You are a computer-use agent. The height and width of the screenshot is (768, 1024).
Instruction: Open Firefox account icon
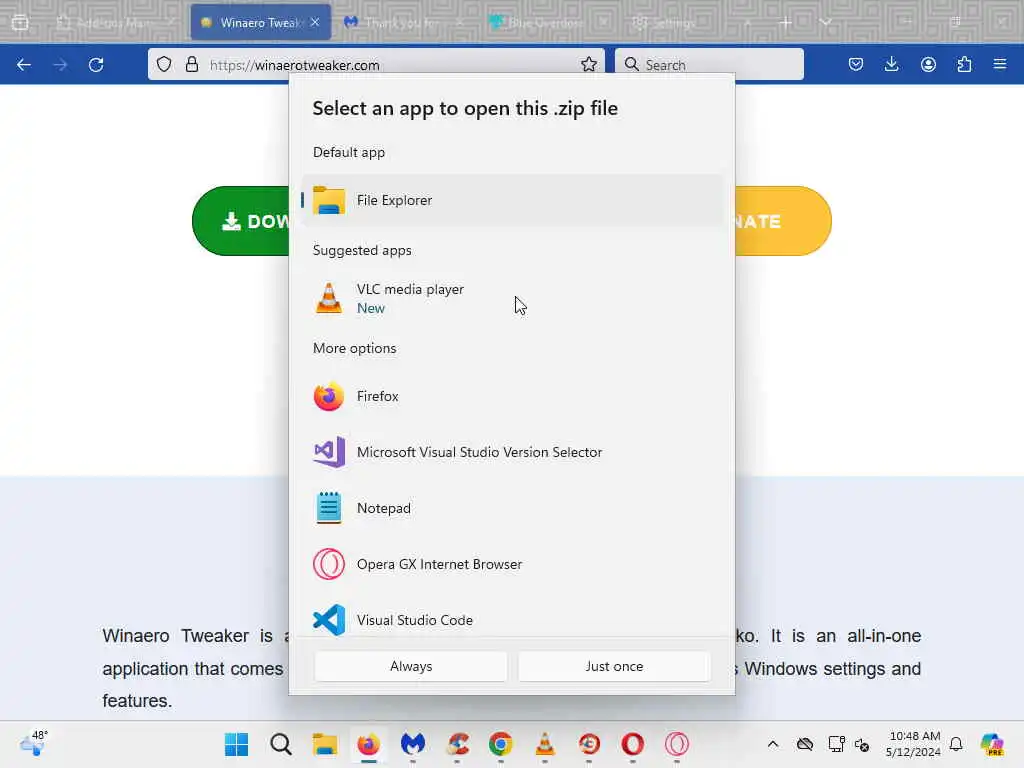point(928,64)
